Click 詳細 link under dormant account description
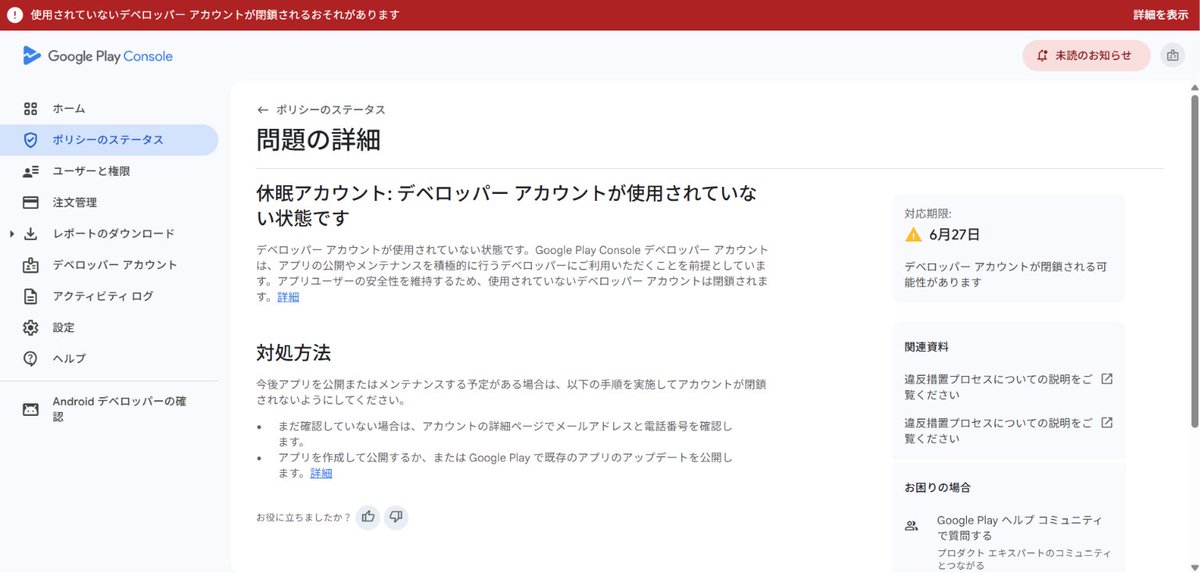Viewport: 1200px width, 573px height. click(x=288, y=297)
